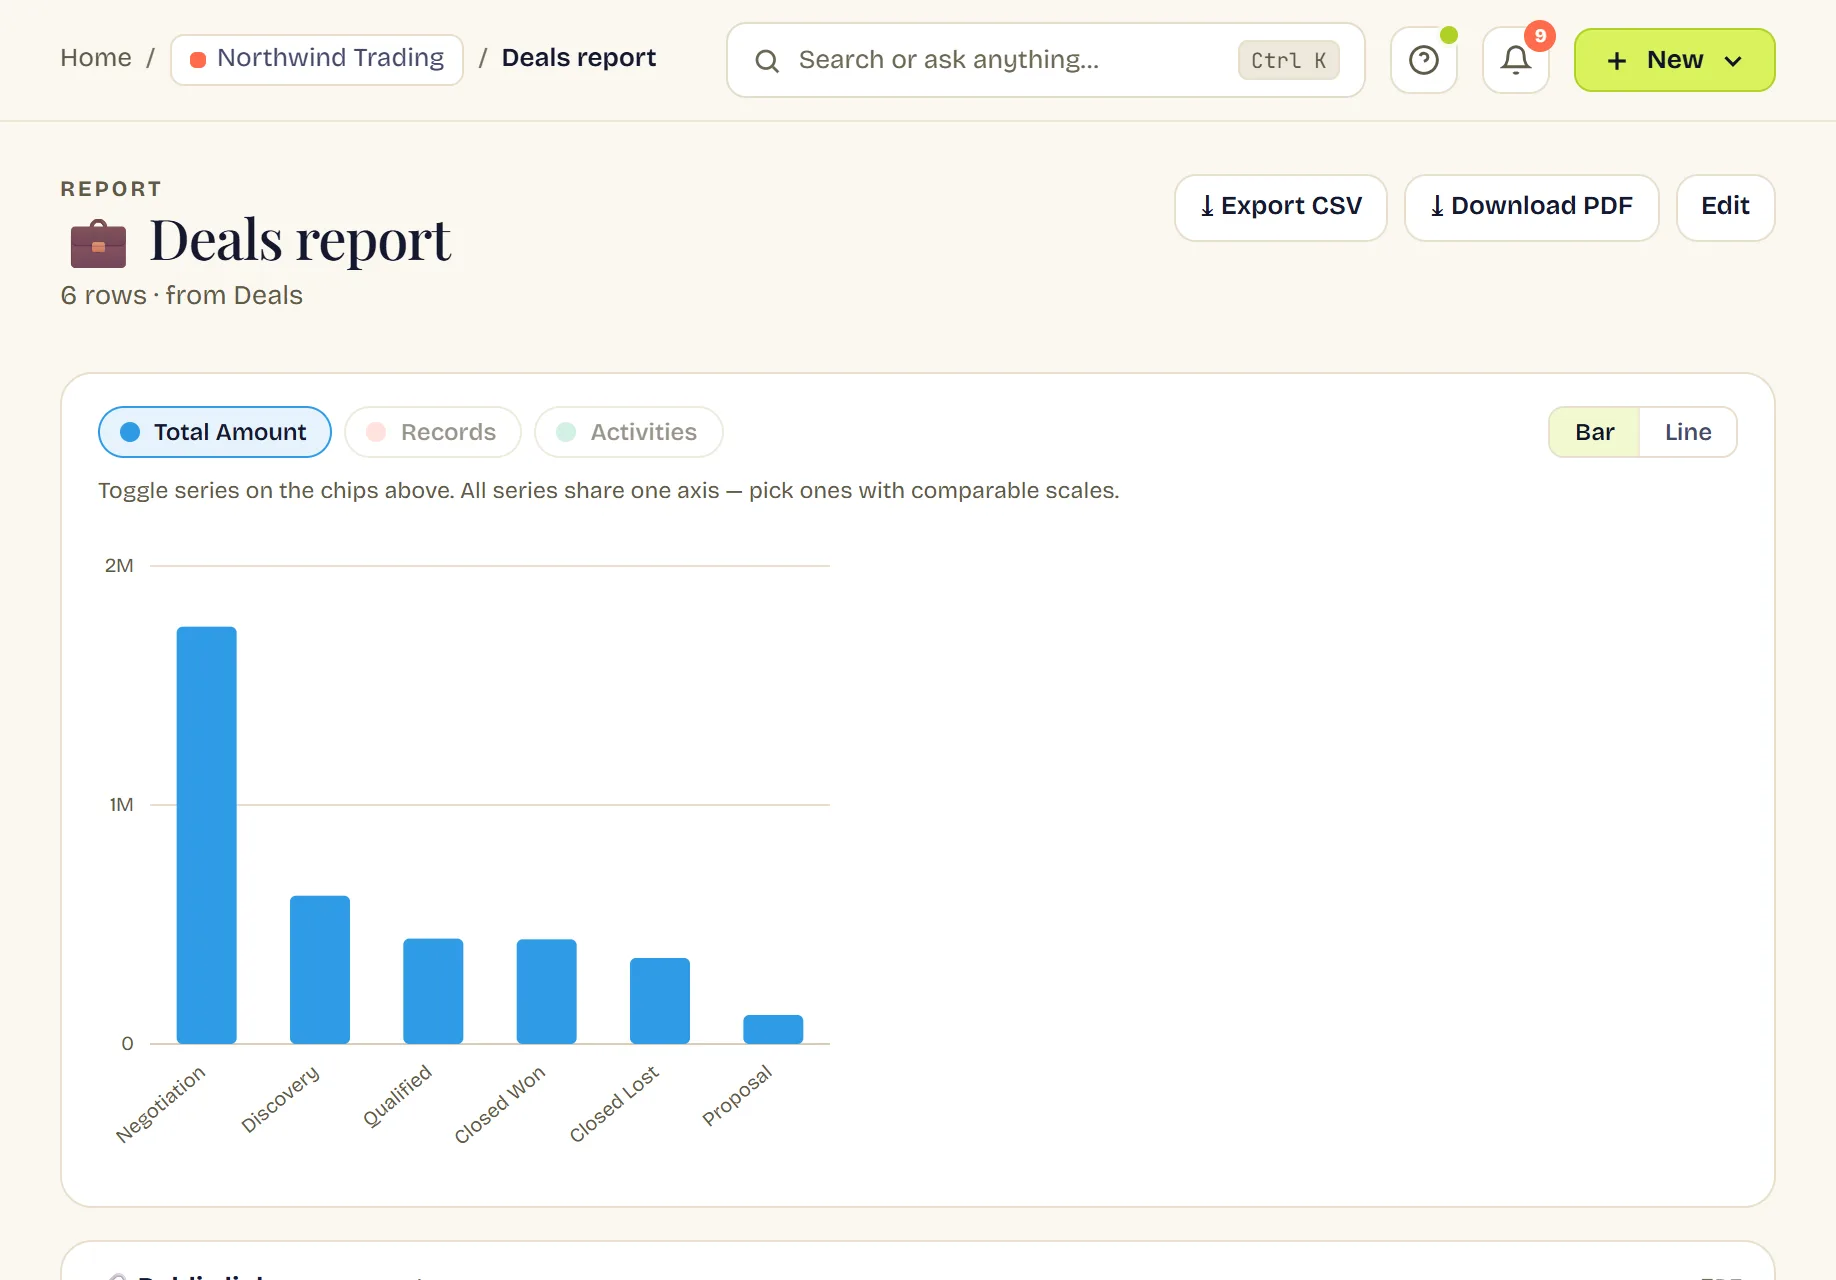Click the Closed Lost bar
1836x1280 pixels.
(x=660, y=1001)
